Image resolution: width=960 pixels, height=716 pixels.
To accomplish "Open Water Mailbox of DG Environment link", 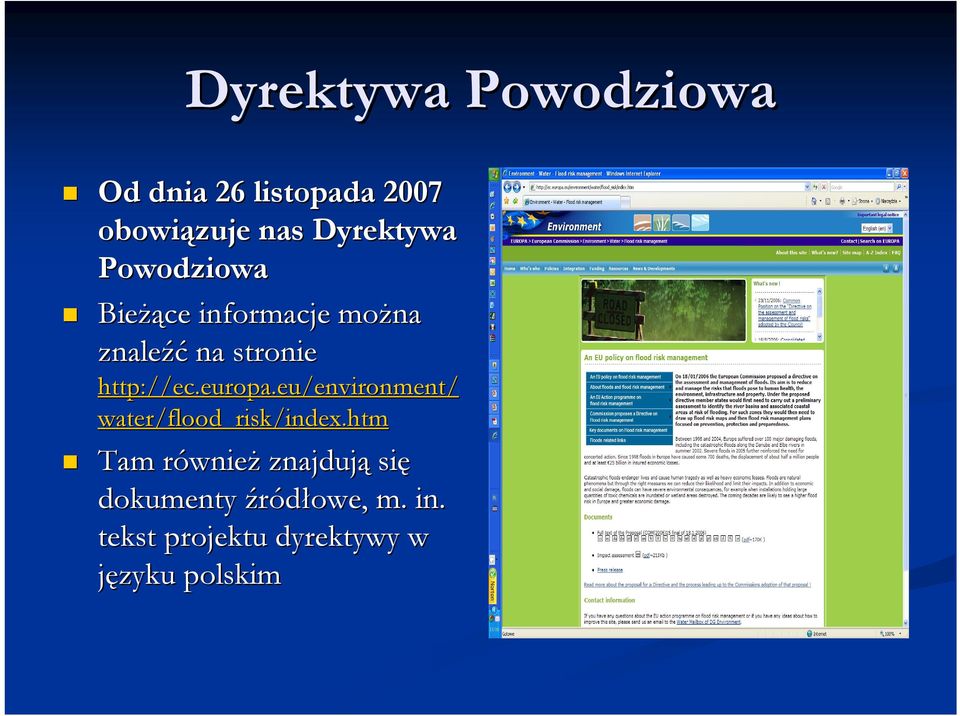I will tap(708, 622).
